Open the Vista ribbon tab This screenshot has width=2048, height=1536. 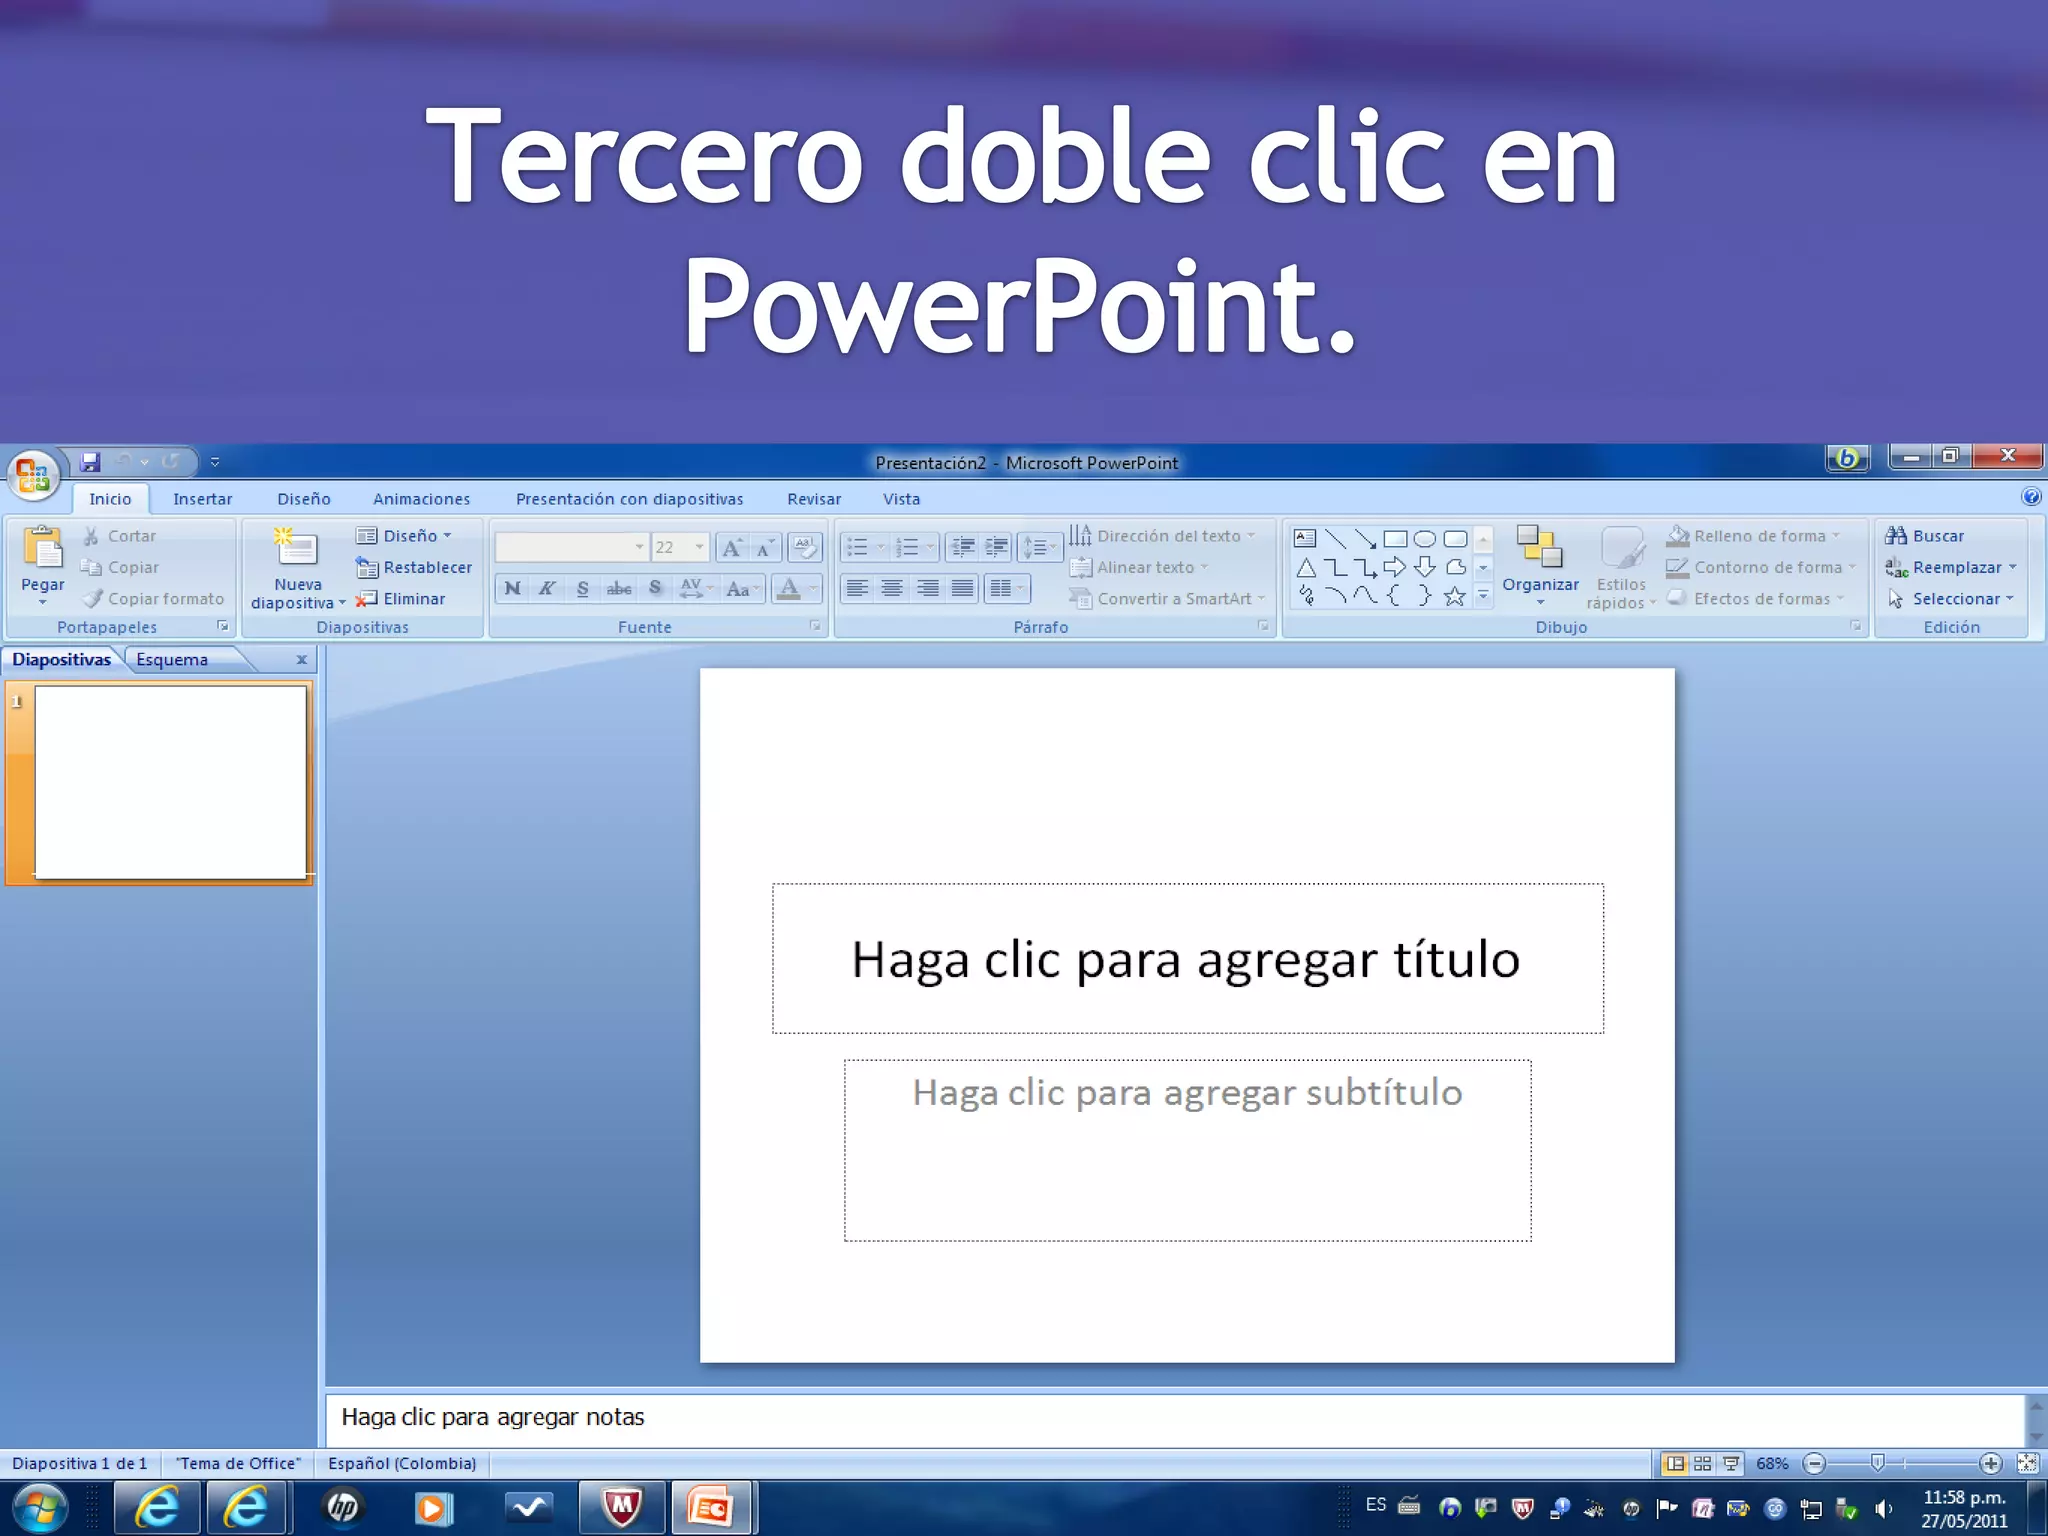point(901,498)
